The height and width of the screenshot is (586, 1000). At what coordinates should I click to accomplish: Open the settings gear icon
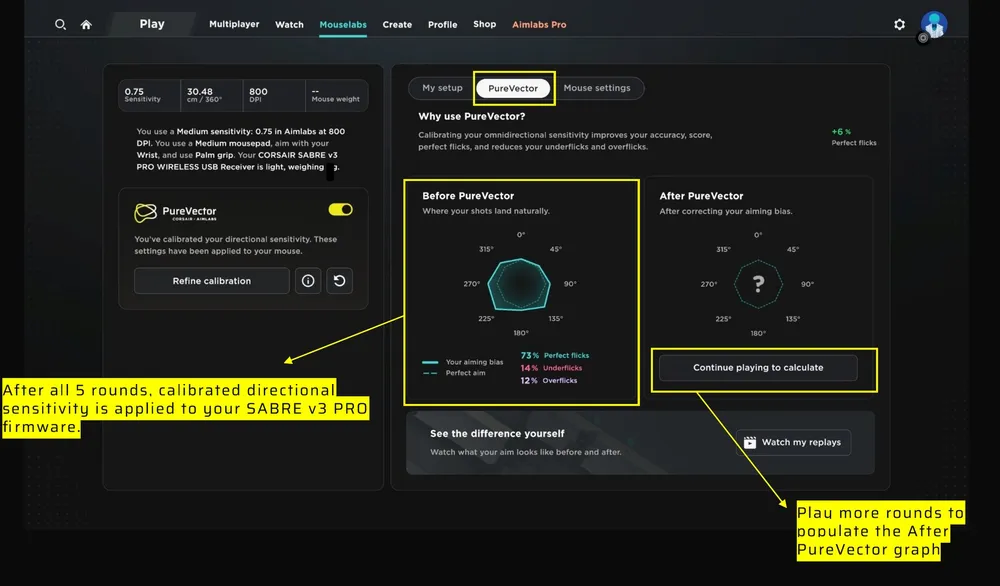[899, 24]
